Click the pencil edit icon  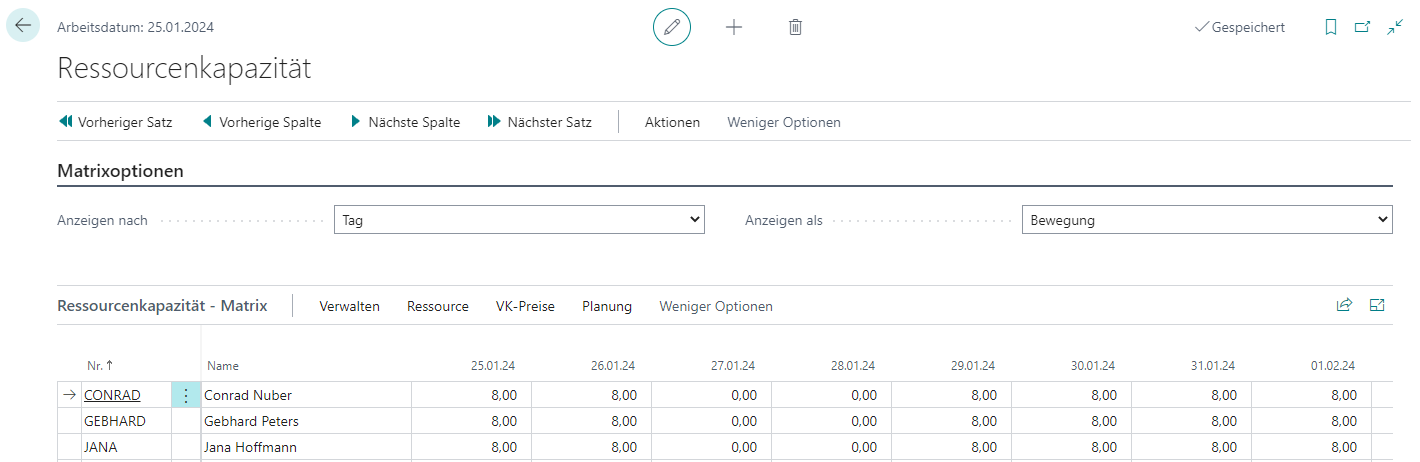(672, 27)
